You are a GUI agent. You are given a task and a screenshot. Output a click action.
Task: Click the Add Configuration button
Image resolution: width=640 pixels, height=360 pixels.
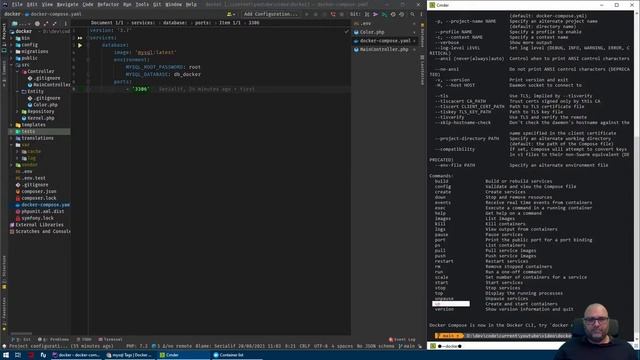point(271,14)
